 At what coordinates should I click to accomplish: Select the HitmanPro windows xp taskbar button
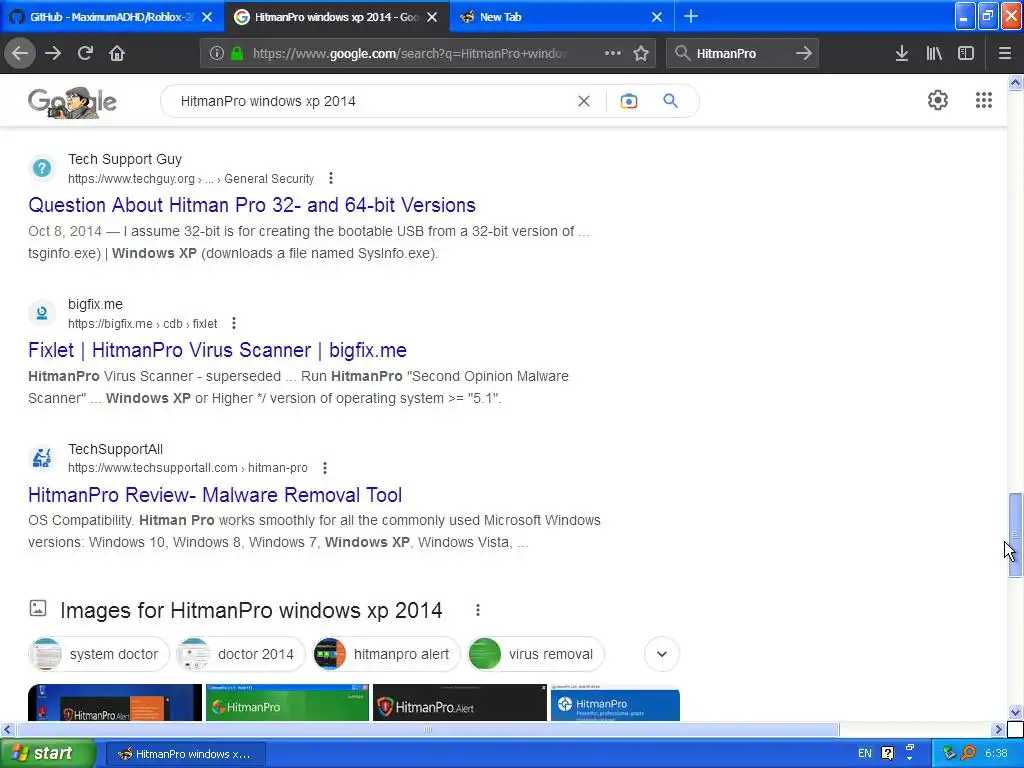[186, 754]
